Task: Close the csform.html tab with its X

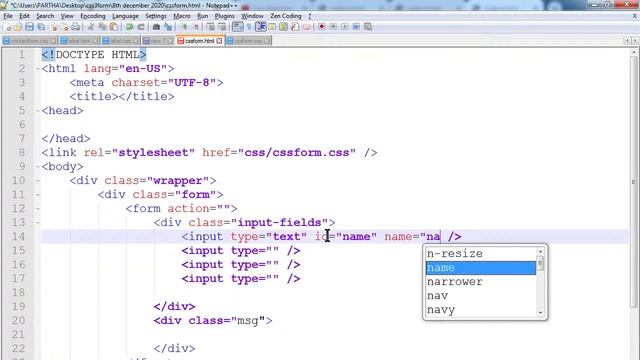Action: [x=220, y=41]
